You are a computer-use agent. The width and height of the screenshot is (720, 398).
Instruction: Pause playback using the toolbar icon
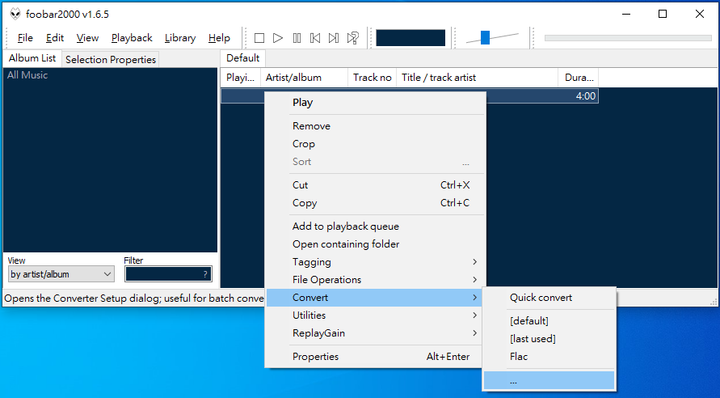click(x=297, y=38)
